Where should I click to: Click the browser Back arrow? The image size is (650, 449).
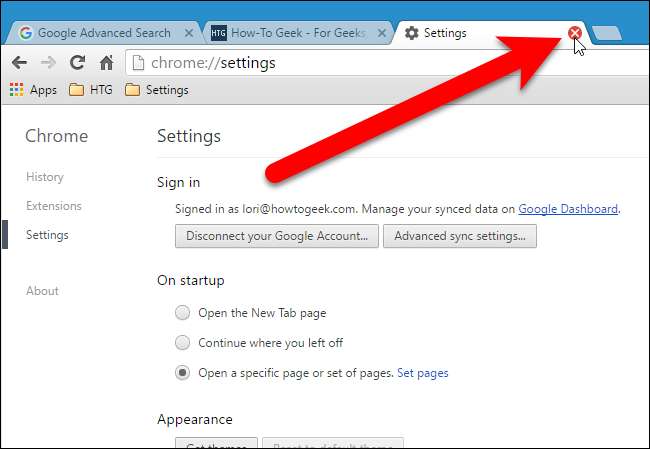(x=19, y=63)
